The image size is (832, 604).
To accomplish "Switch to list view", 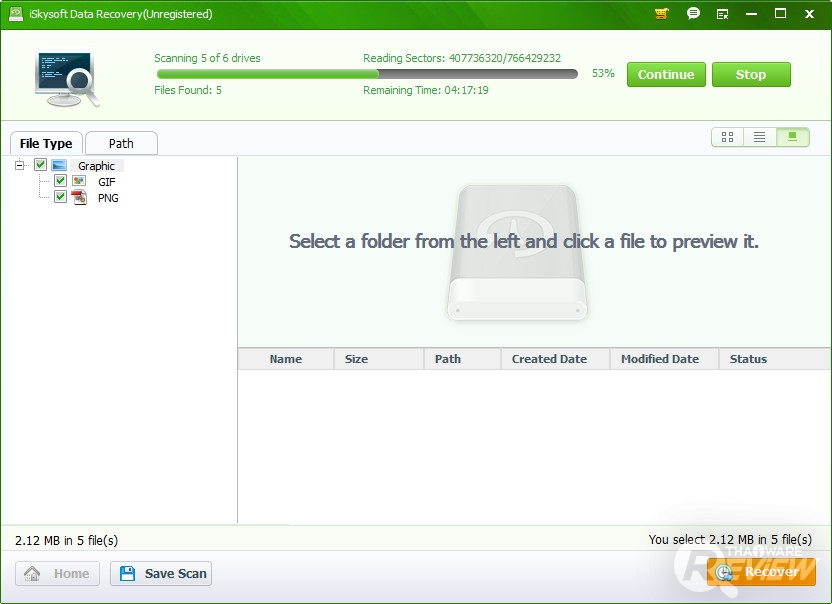I will click(x=759, y=137).
